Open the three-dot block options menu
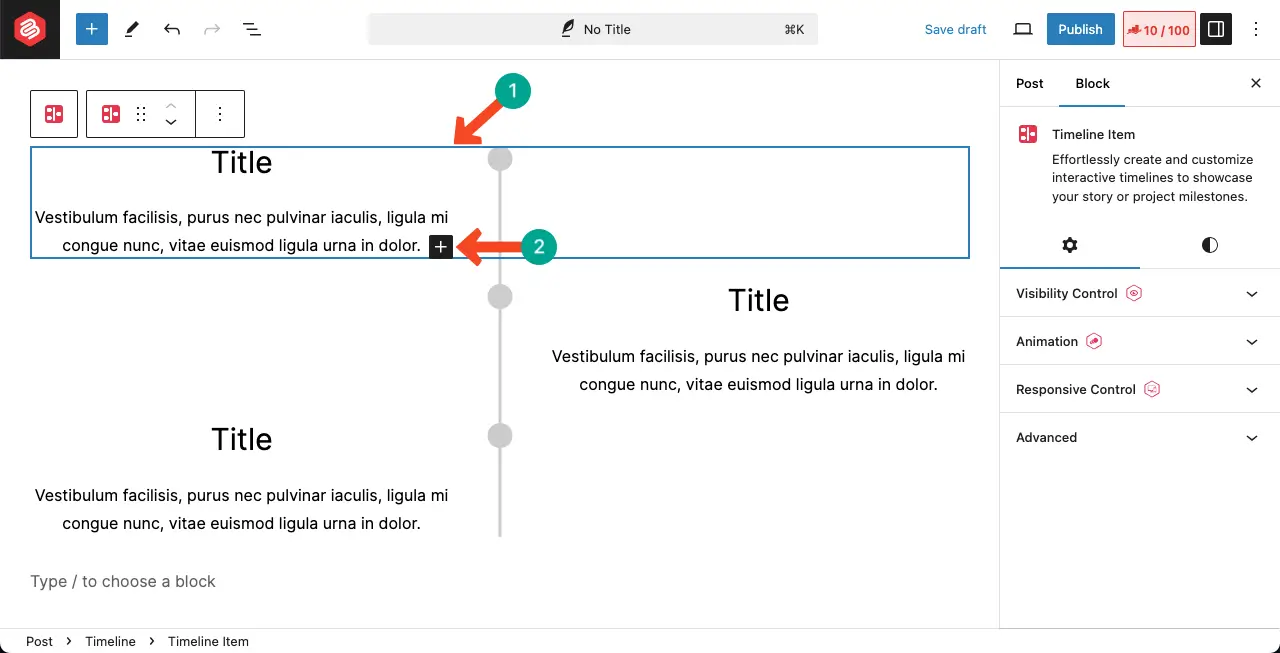Screen dimensions: 1280x653 click(x=220, y=114)
